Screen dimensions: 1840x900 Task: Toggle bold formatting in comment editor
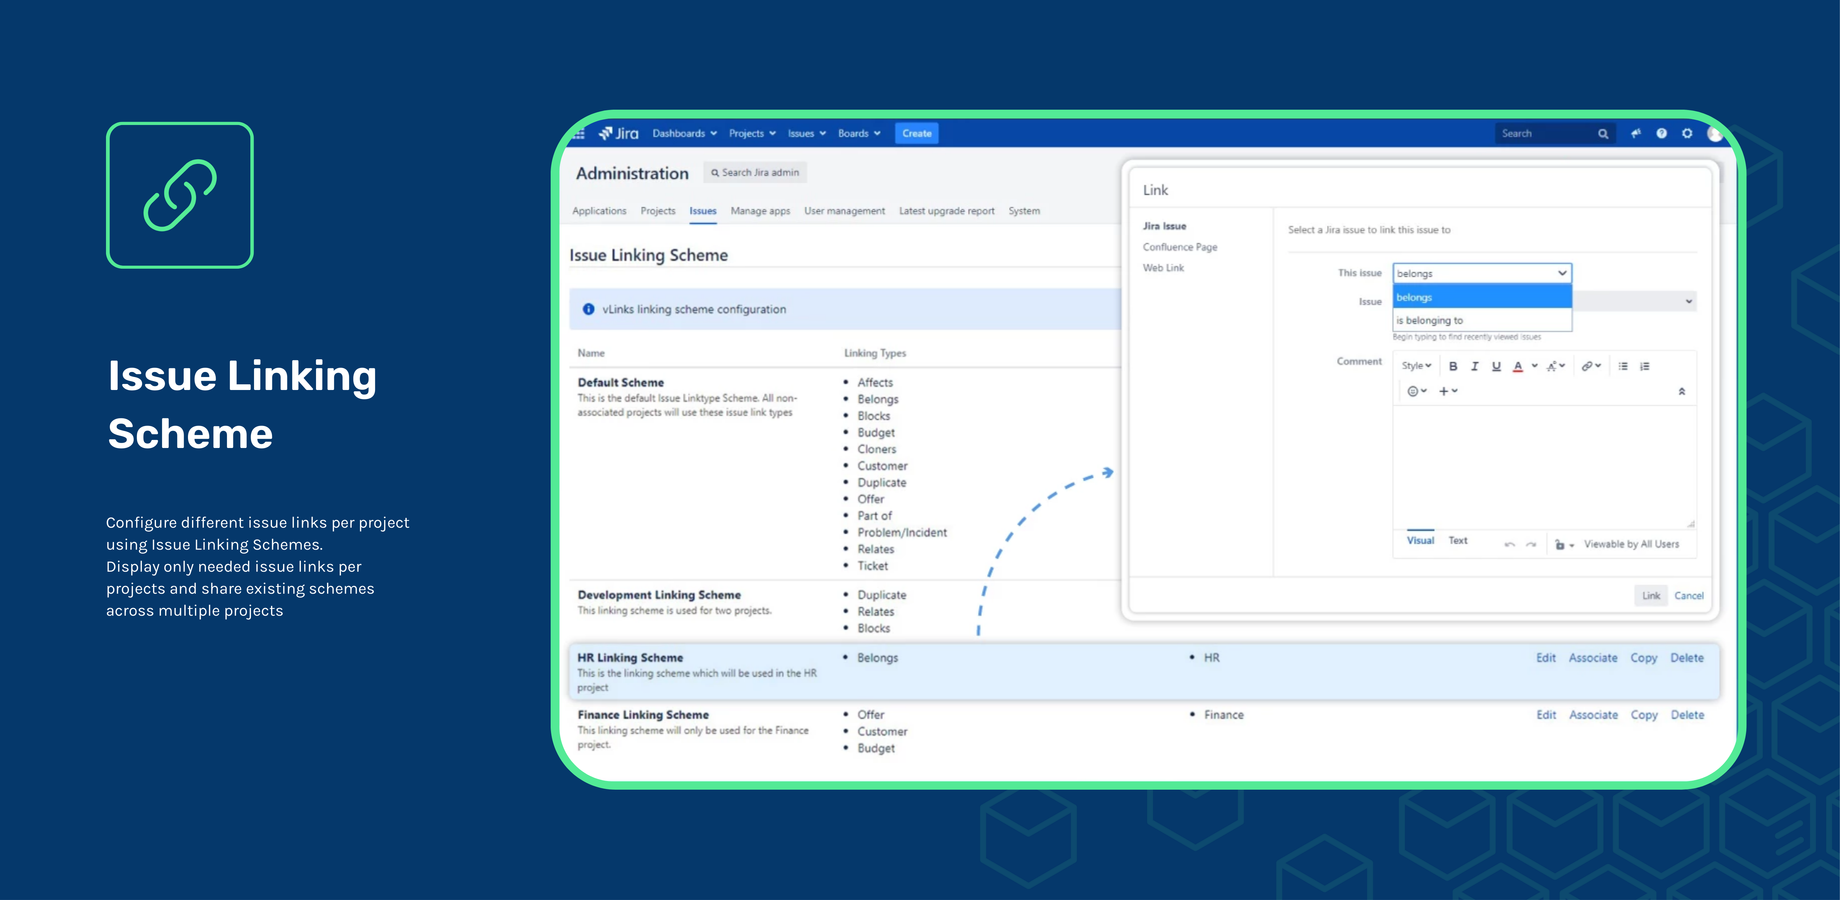1453,366
